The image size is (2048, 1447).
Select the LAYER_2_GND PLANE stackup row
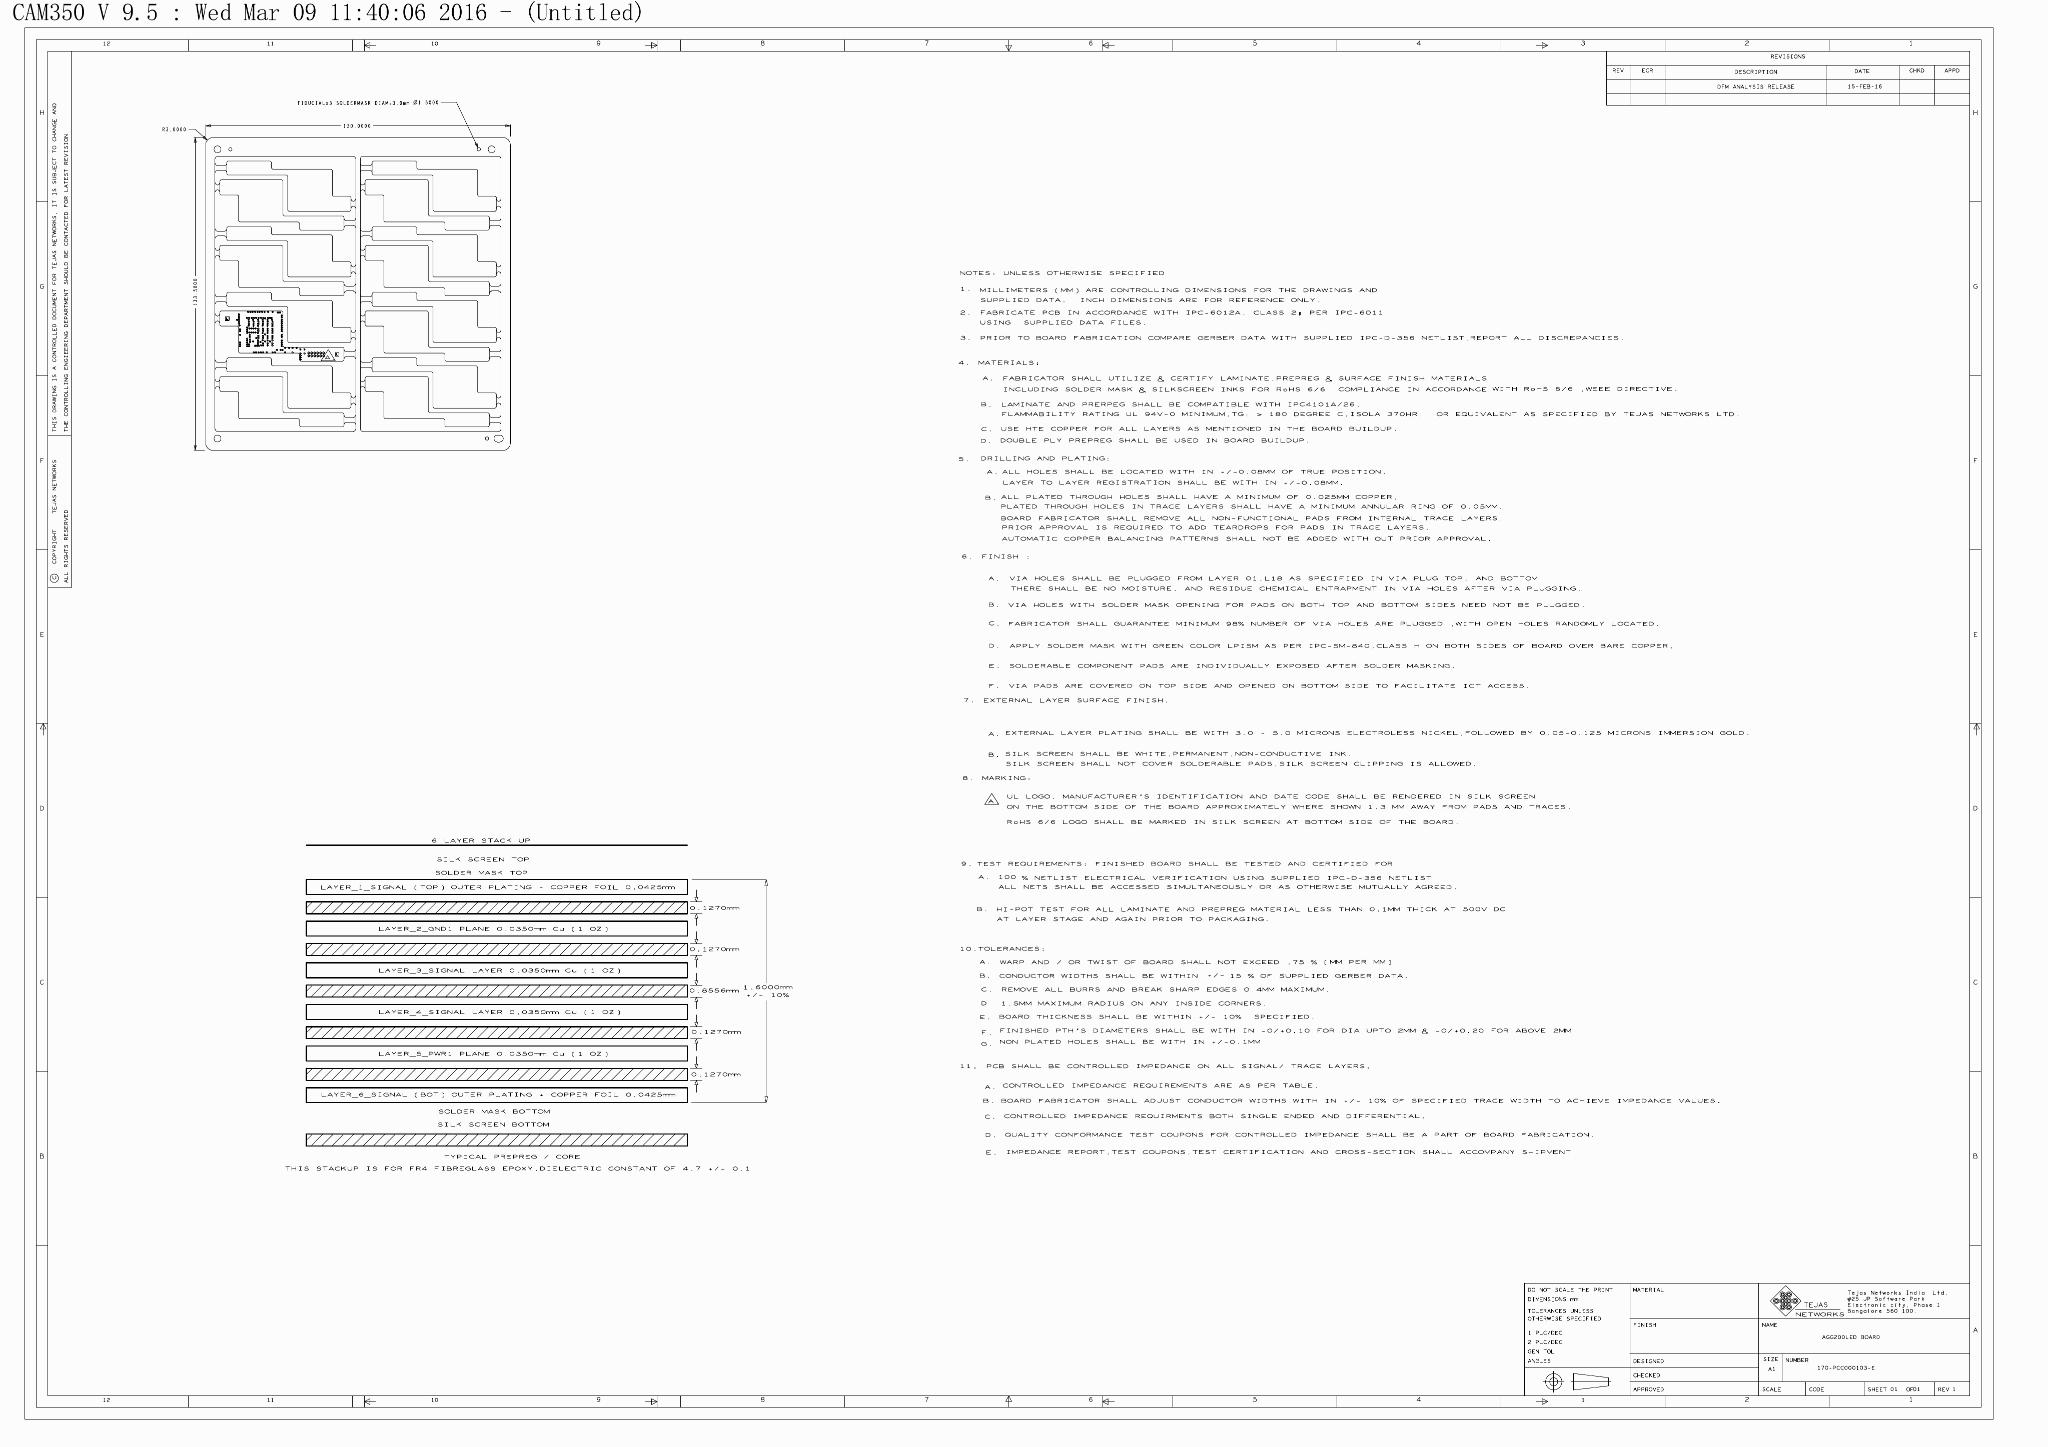pos(497,929)
